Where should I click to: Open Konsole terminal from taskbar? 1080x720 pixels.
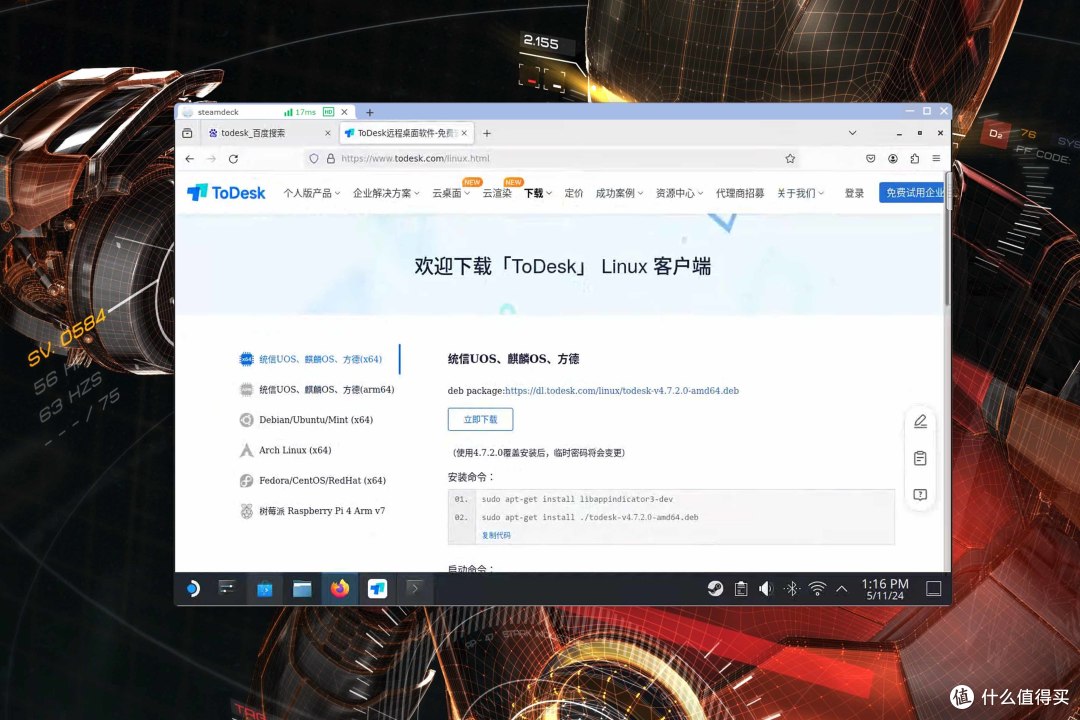tap(414, 588)
